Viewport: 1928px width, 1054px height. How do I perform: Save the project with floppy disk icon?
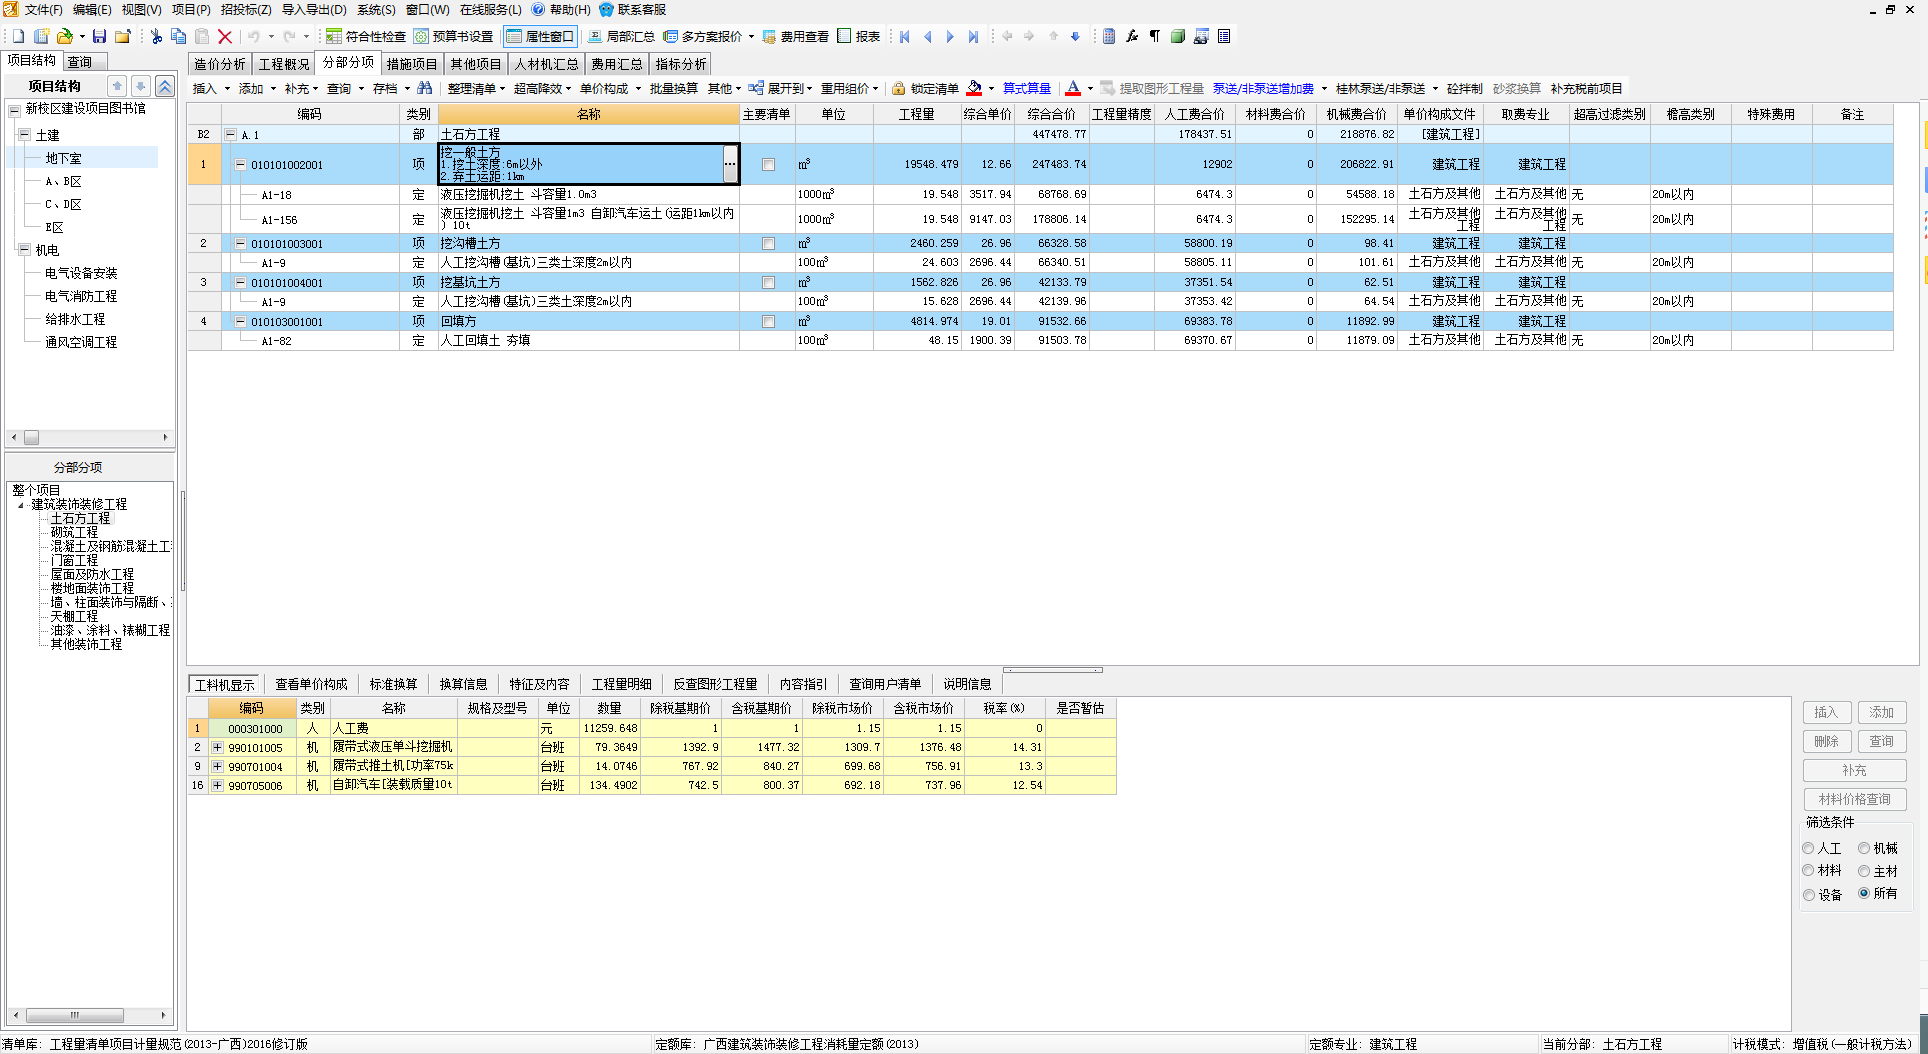99,37
